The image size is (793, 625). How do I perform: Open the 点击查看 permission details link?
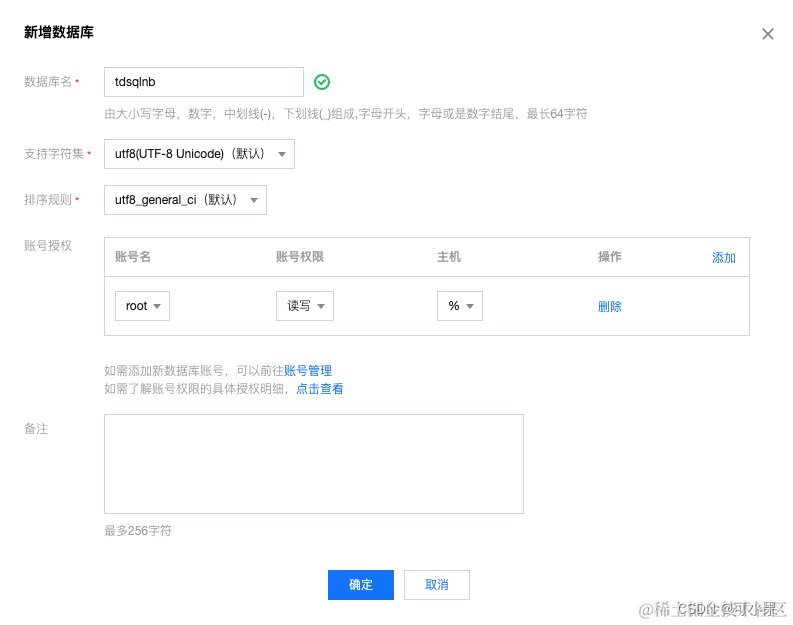319,389
